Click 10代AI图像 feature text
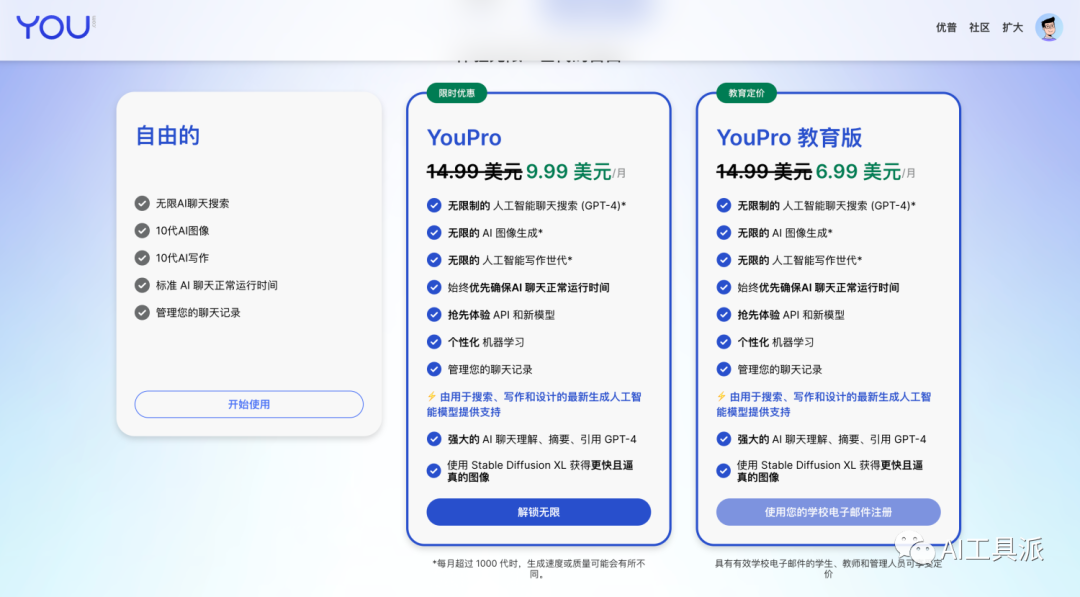This screenshot has width=1080, height=597. pos(183,231)
